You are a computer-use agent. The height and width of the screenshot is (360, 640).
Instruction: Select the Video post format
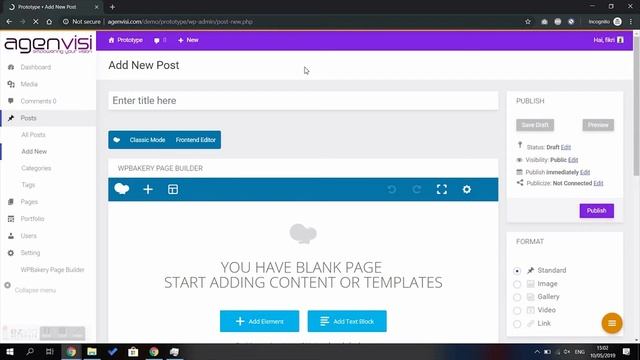(x=517, y=310)
